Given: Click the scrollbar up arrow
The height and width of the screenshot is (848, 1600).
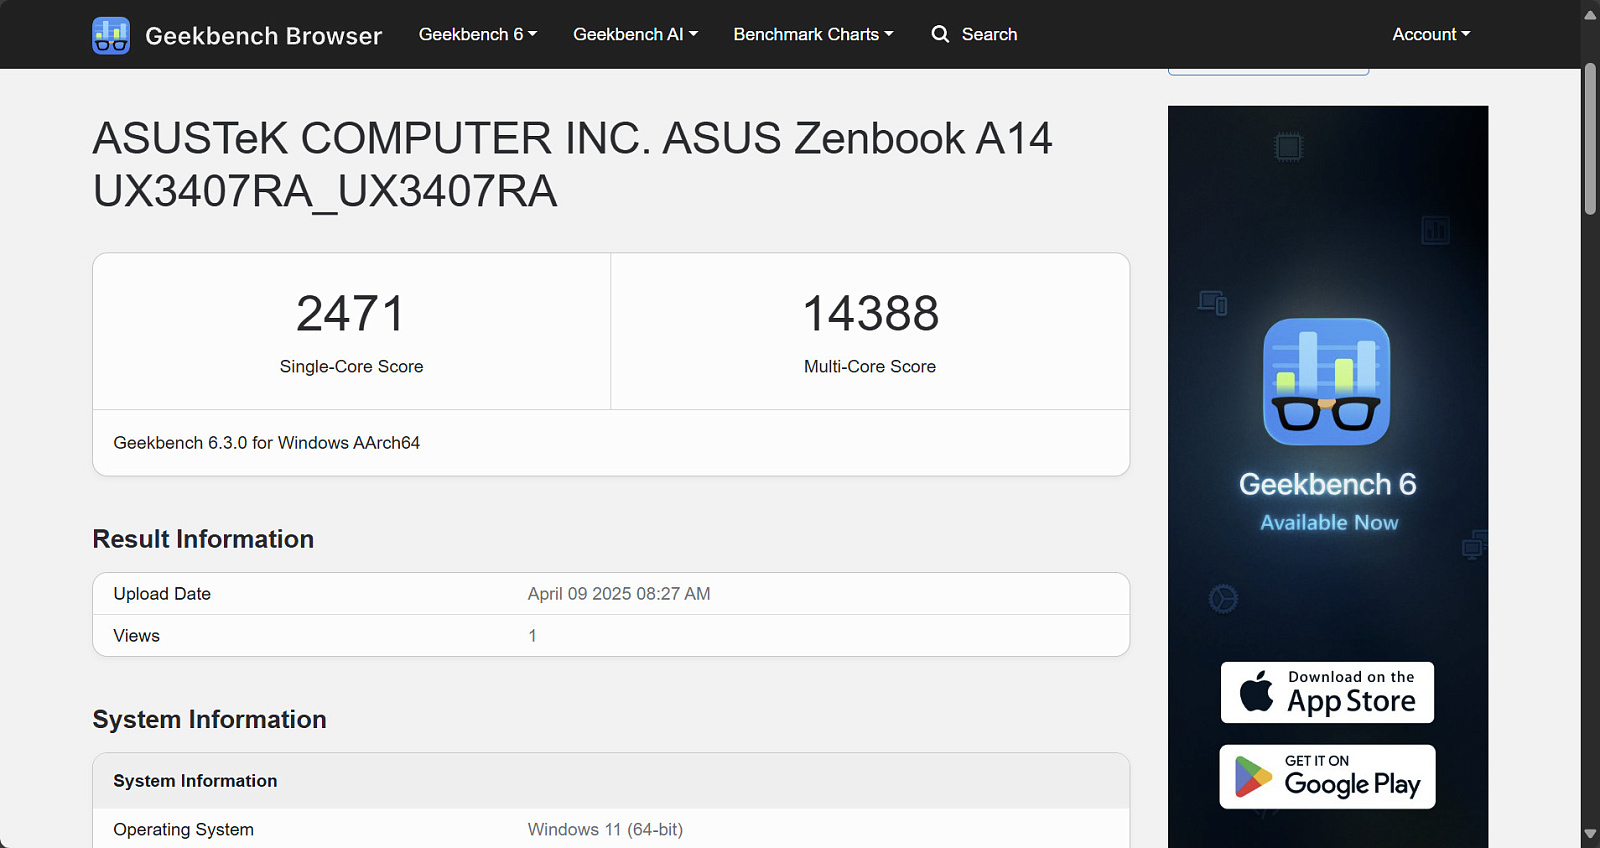Looking at the screenshot, I should pyautogui.click(x=1590, y=15).
